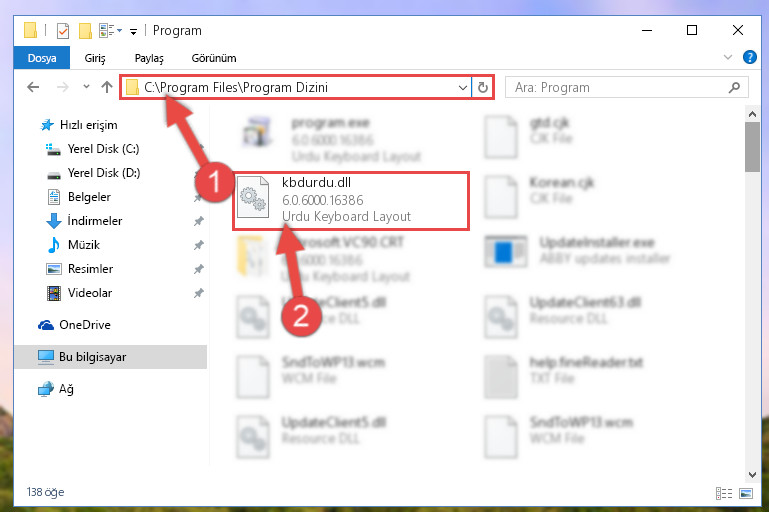Expand the address bar history dropdown
The height and width of the screenshot is (512, 769).
click(x=462, y=88)
